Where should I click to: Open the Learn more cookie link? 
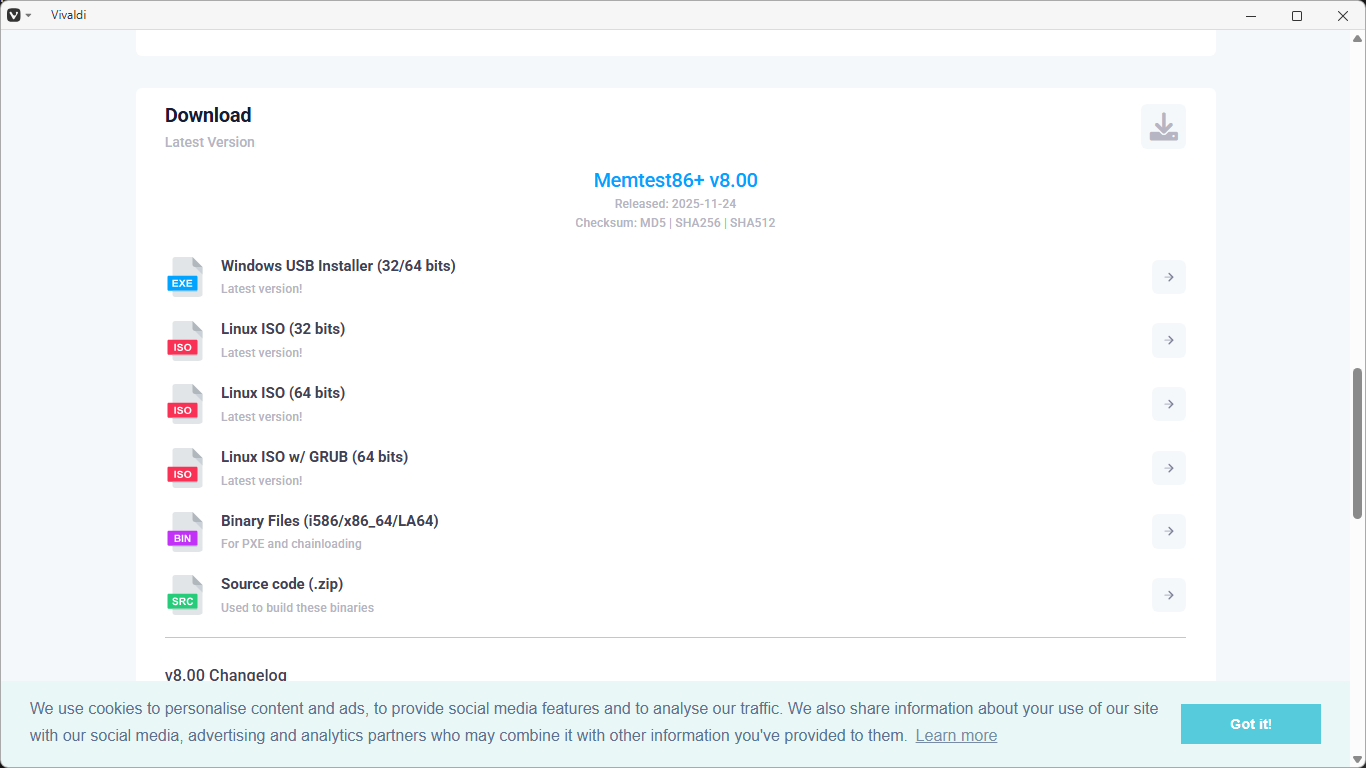pos(956,736)
